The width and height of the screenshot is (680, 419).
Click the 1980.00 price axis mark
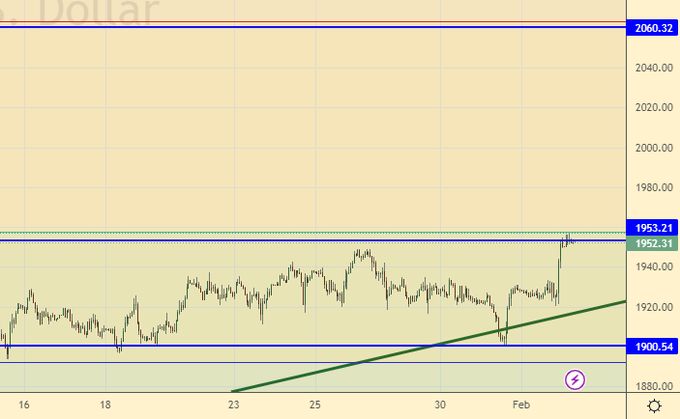(652, 188)
